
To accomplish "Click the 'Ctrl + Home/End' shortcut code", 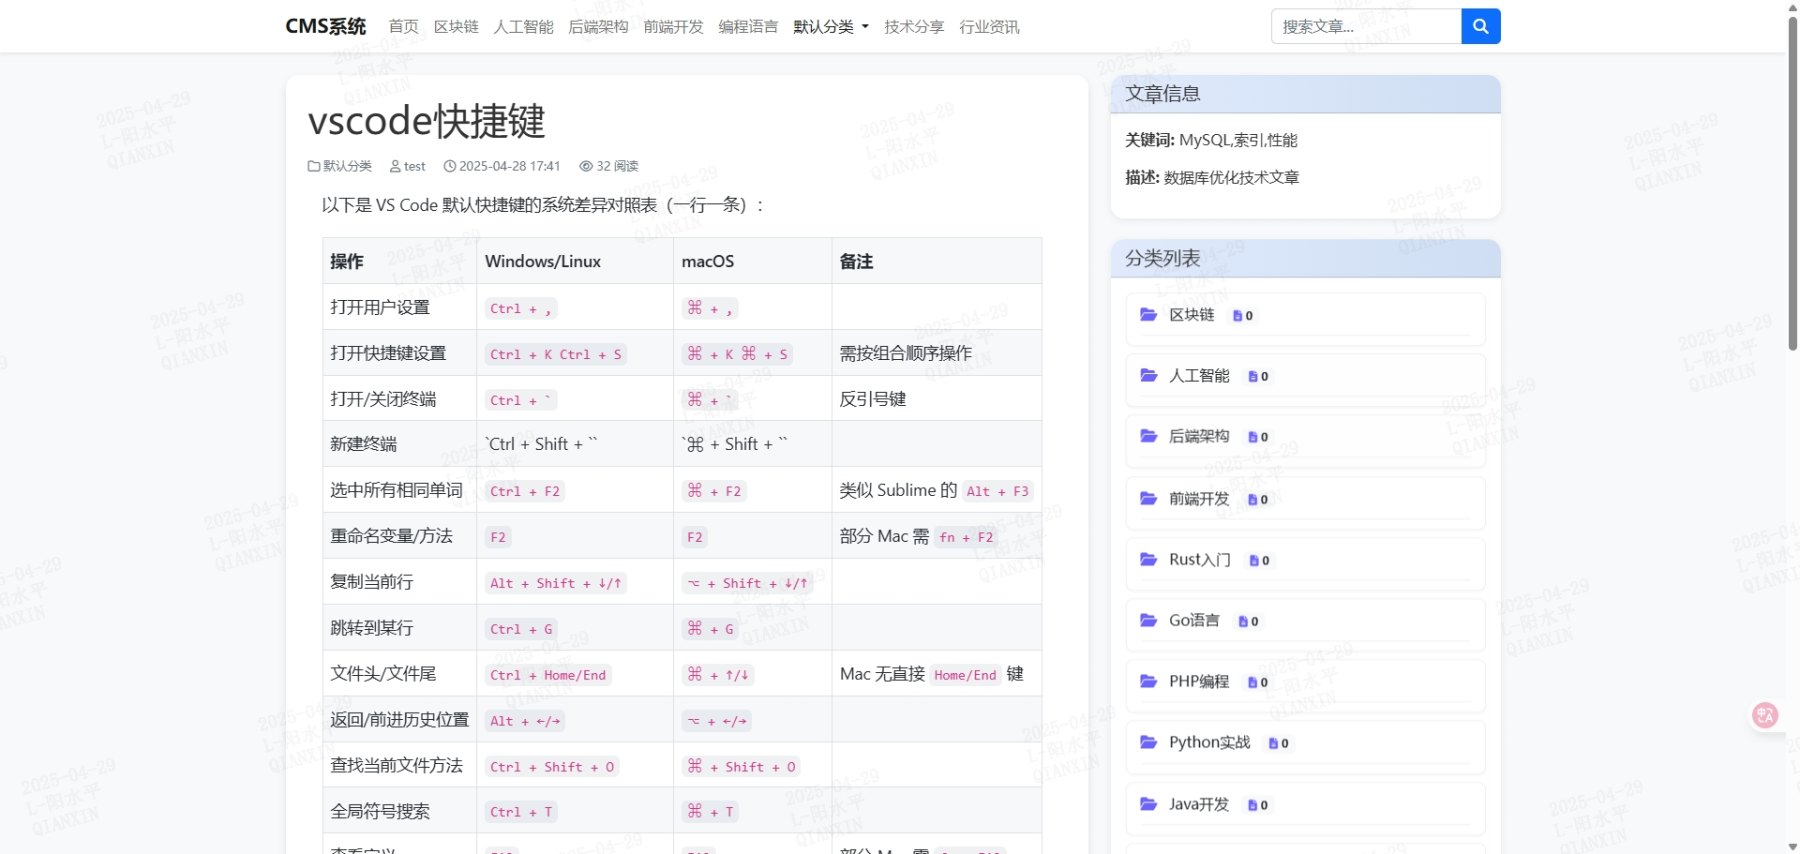I will click(x=548, y=675).
